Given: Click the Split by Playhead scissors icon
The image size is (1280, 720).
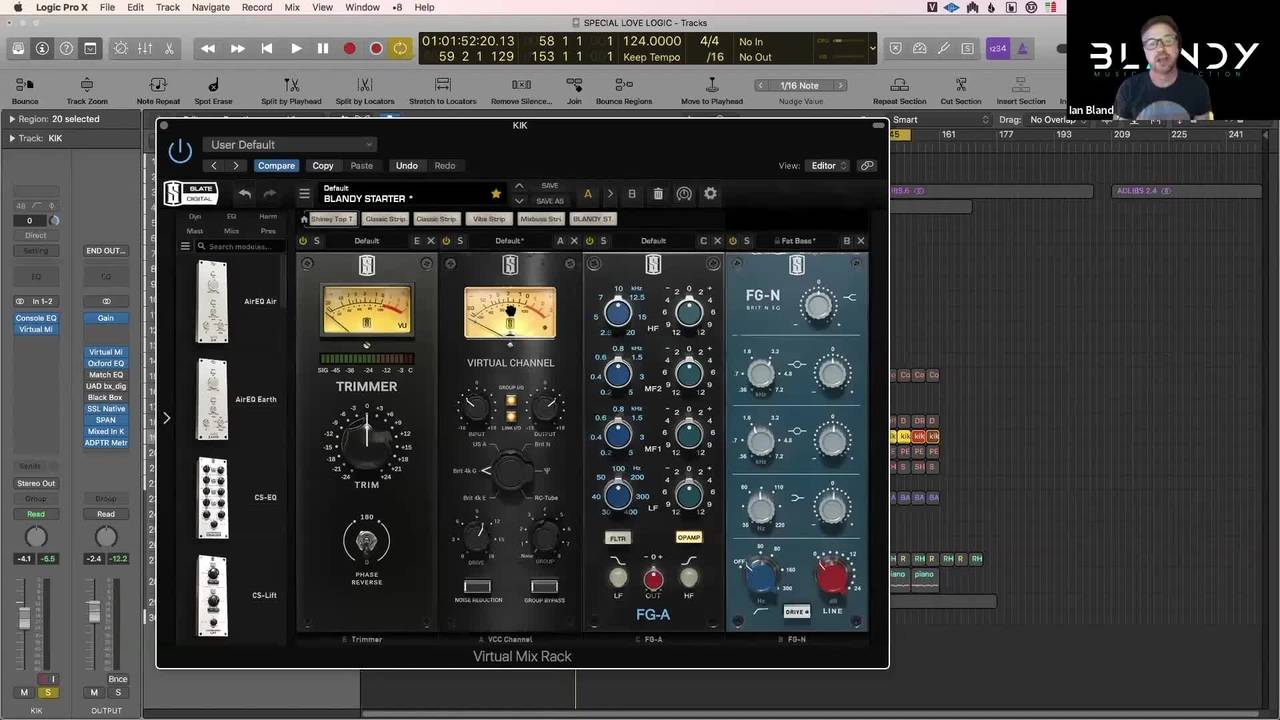Looking at the screenshot, I should coord(291,86).
